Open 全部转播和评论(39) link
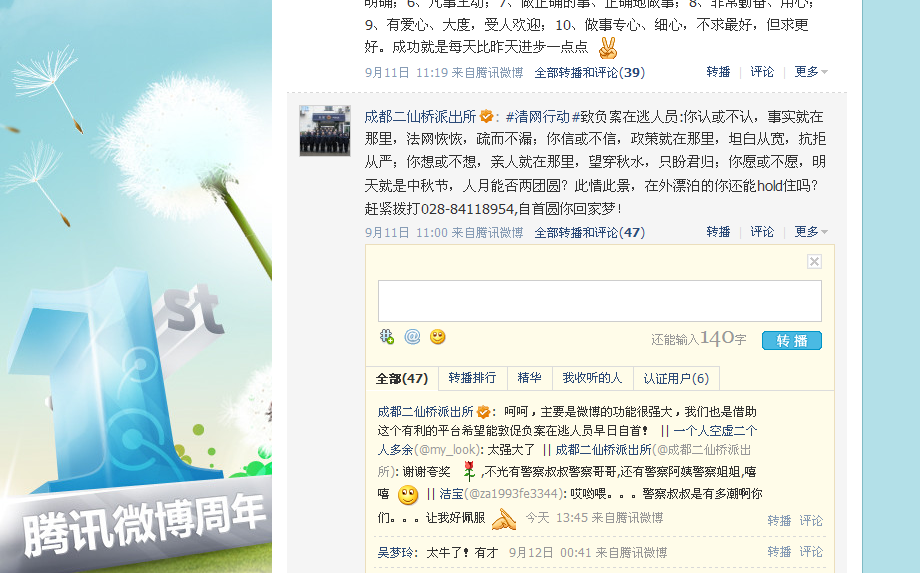920x573 pixels. tap(590, 73)
